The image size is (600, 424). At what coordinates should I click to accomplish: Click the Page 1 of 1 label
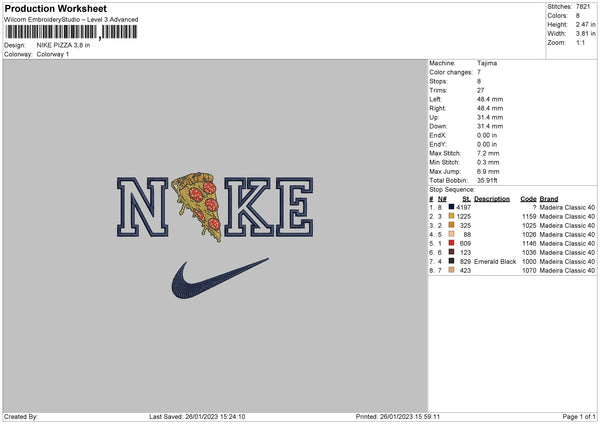click(579, 417)
